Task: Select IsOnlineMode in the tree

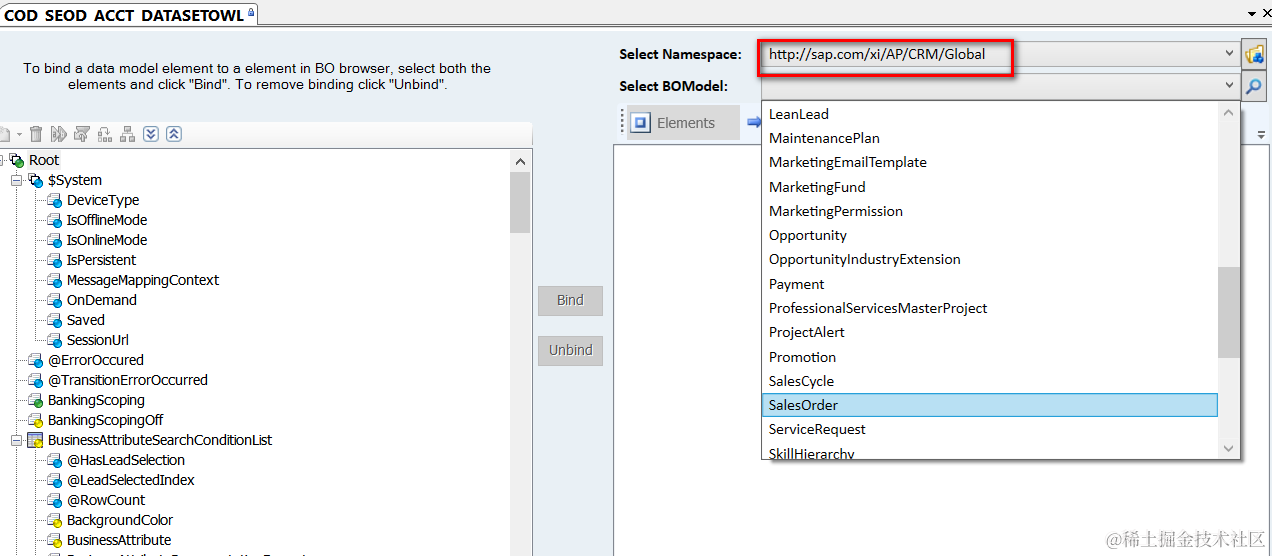Action: [107, 240]
